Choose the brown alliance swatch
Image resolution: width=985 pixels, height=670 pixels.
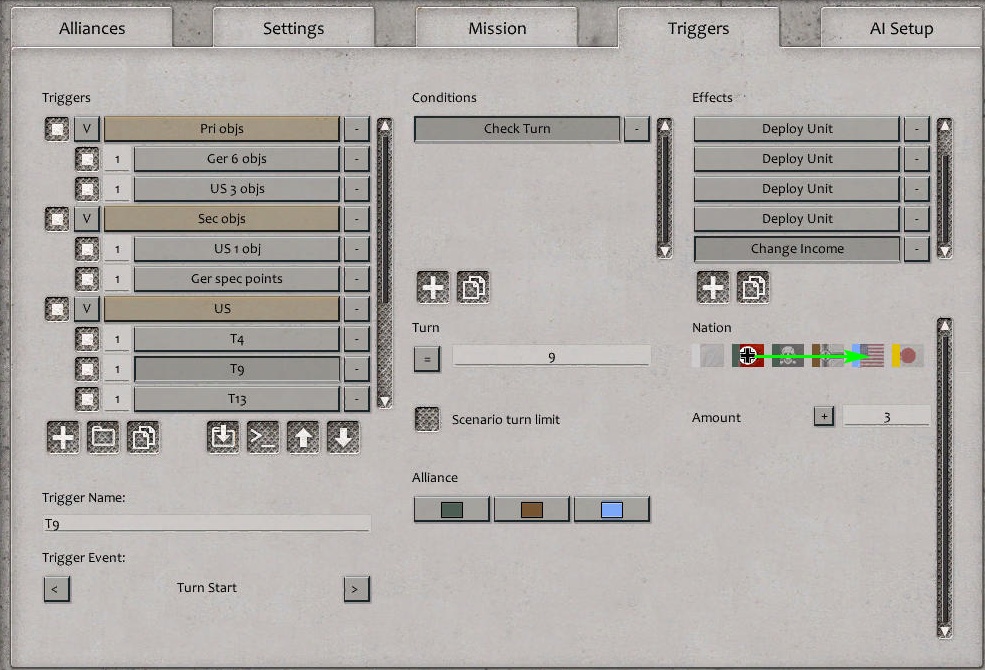[531, 509]
